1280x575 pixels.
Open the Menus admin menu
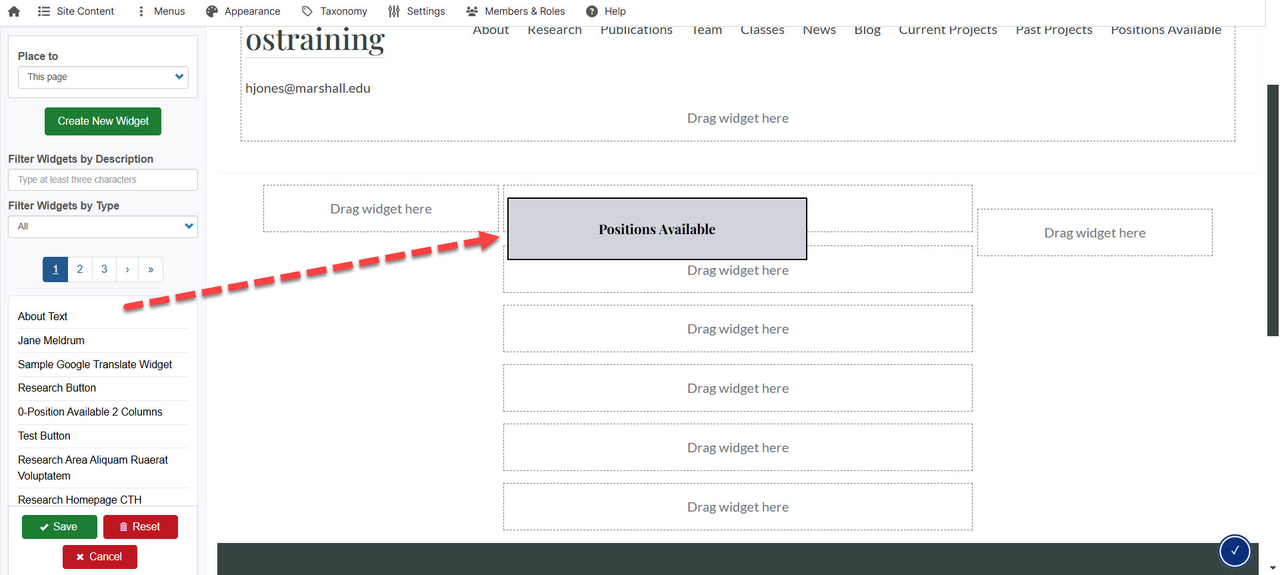(x=160, y=11)
